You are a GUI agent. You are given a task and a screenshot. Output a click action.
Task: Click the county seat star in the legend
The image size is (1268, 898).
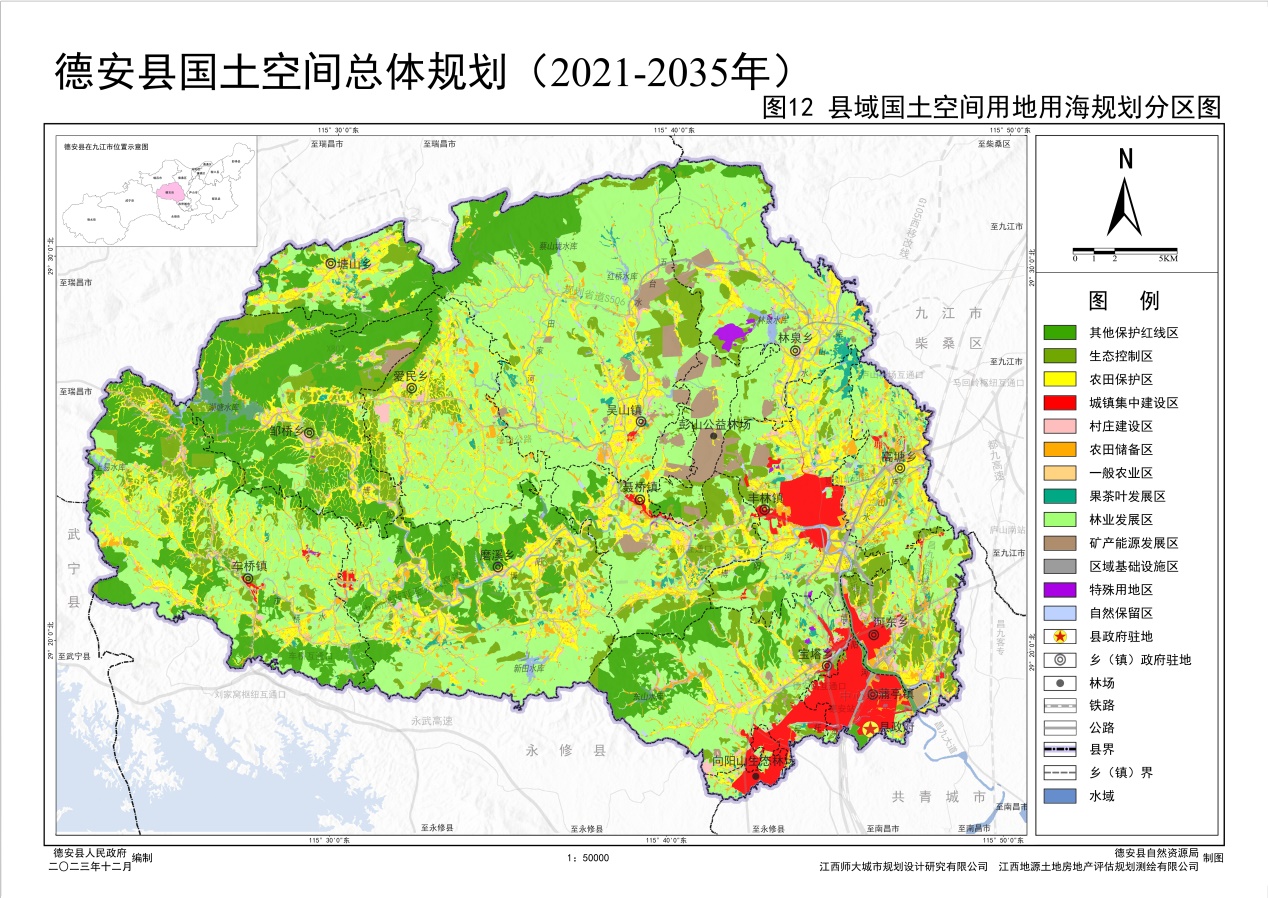1059,636
